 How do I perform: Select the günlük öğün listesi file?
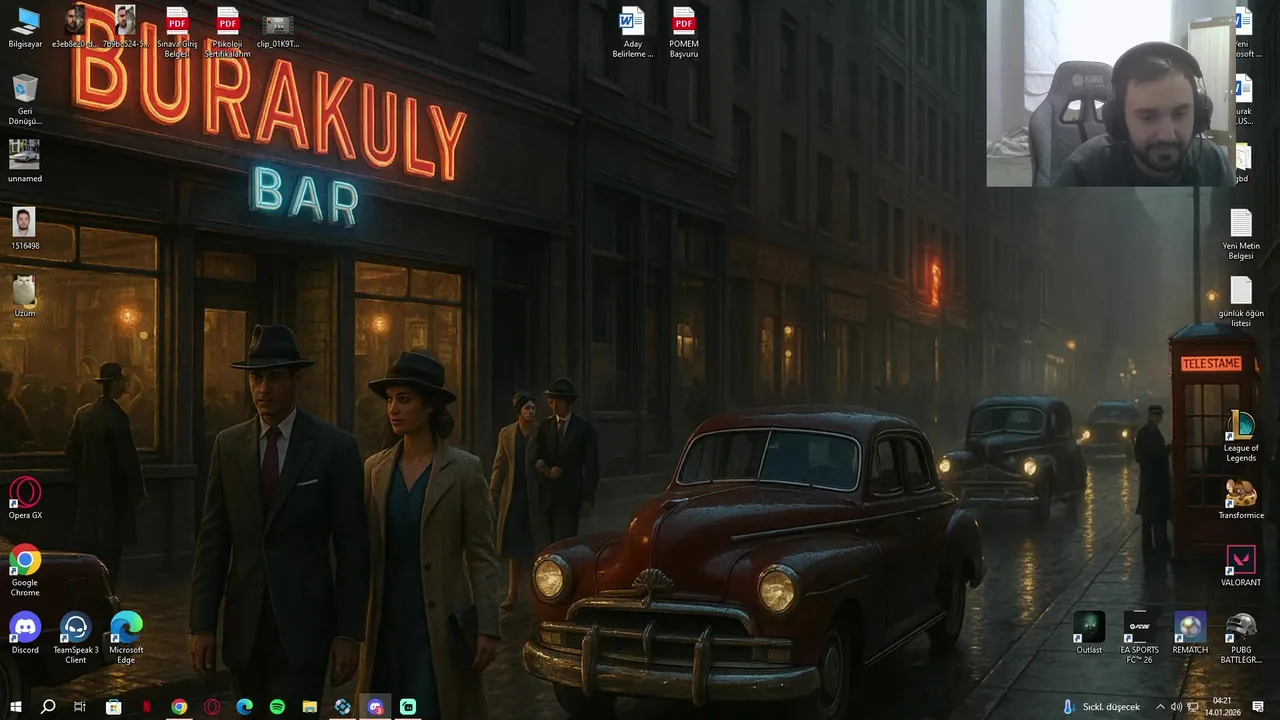[1241, 301]
